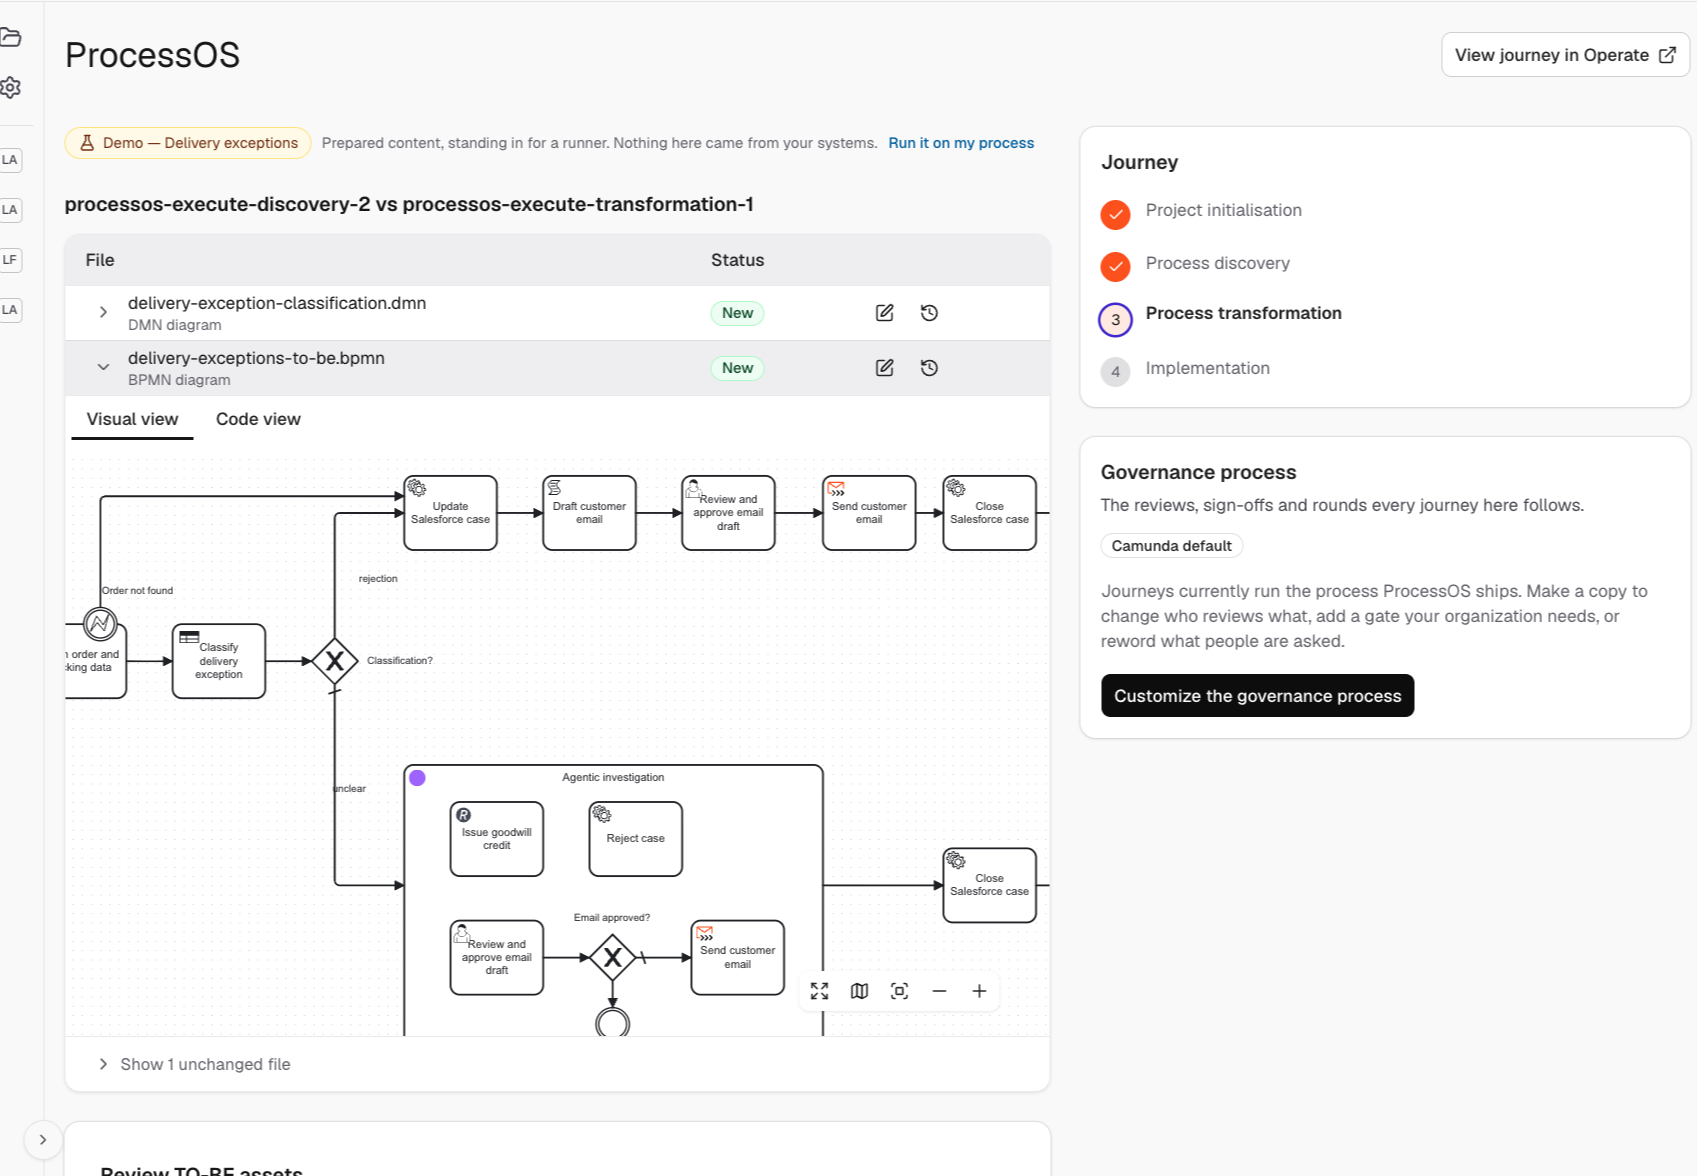Select Review and approve email draft in top row
The image size is (1697, 1176).
pos(728,513)
